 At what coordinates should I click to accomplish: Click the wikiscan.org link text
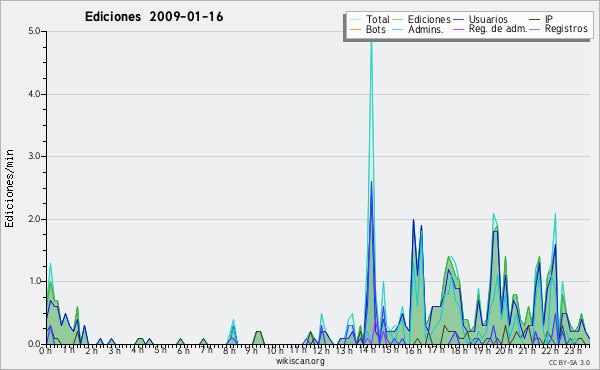click(x=300, y=361)
